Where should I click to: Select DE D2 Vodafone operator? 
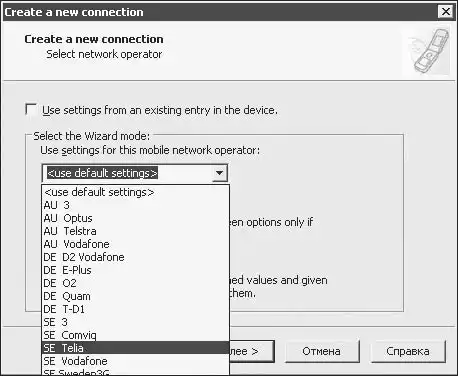tap(135, 257)
